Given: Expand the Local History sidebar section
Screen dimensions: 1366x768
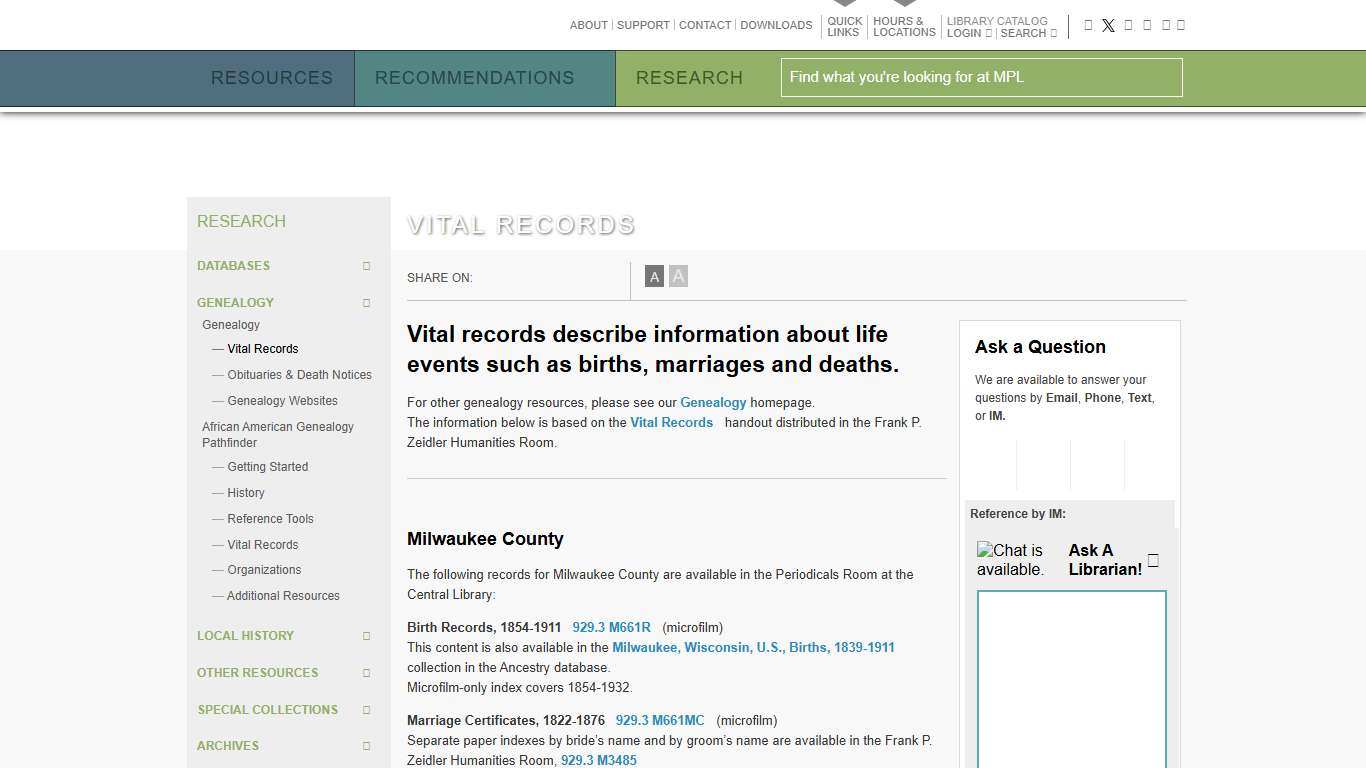Looking at the screenshot, I should click(366, 636).
